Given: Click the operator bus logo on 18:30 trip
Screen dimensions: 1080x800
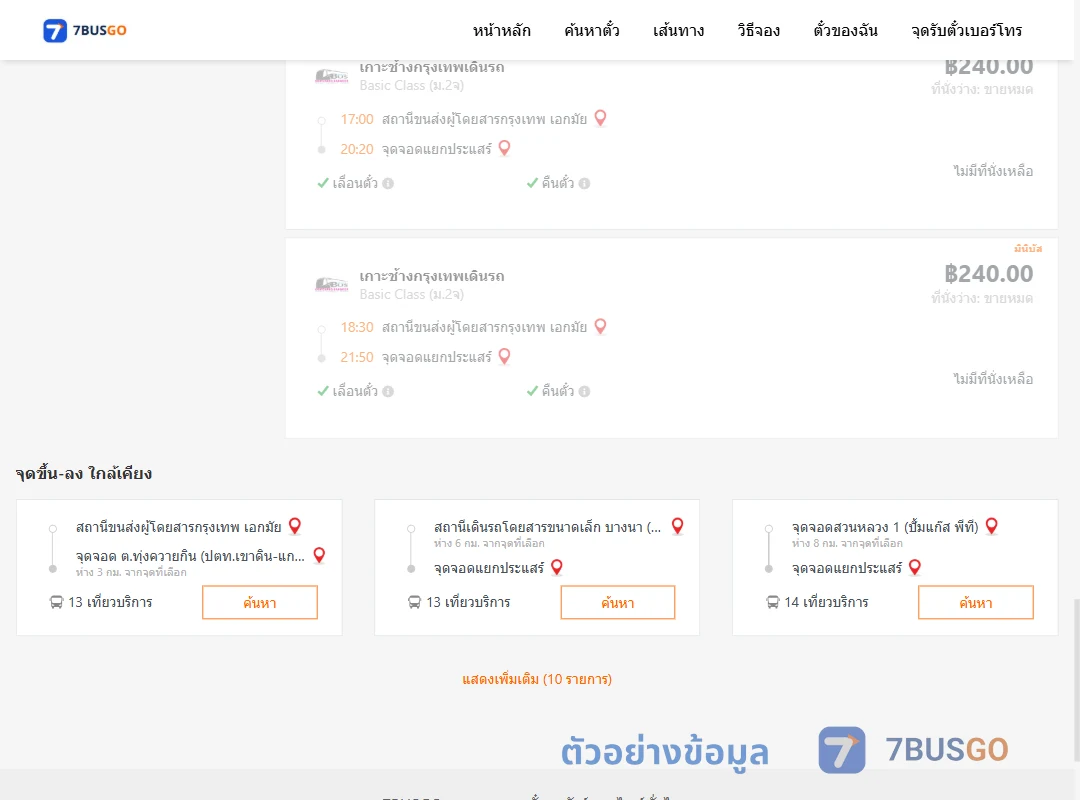Looking at the screenshot, I should coord(331,284).
